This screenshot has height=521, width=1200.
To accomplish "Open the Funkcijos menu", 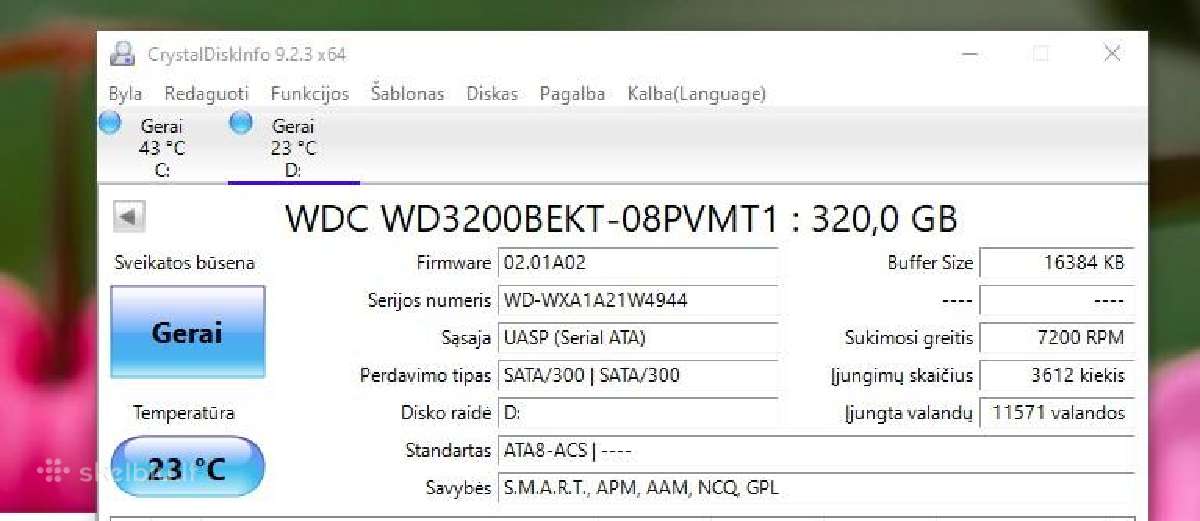I will pos(310,94).
